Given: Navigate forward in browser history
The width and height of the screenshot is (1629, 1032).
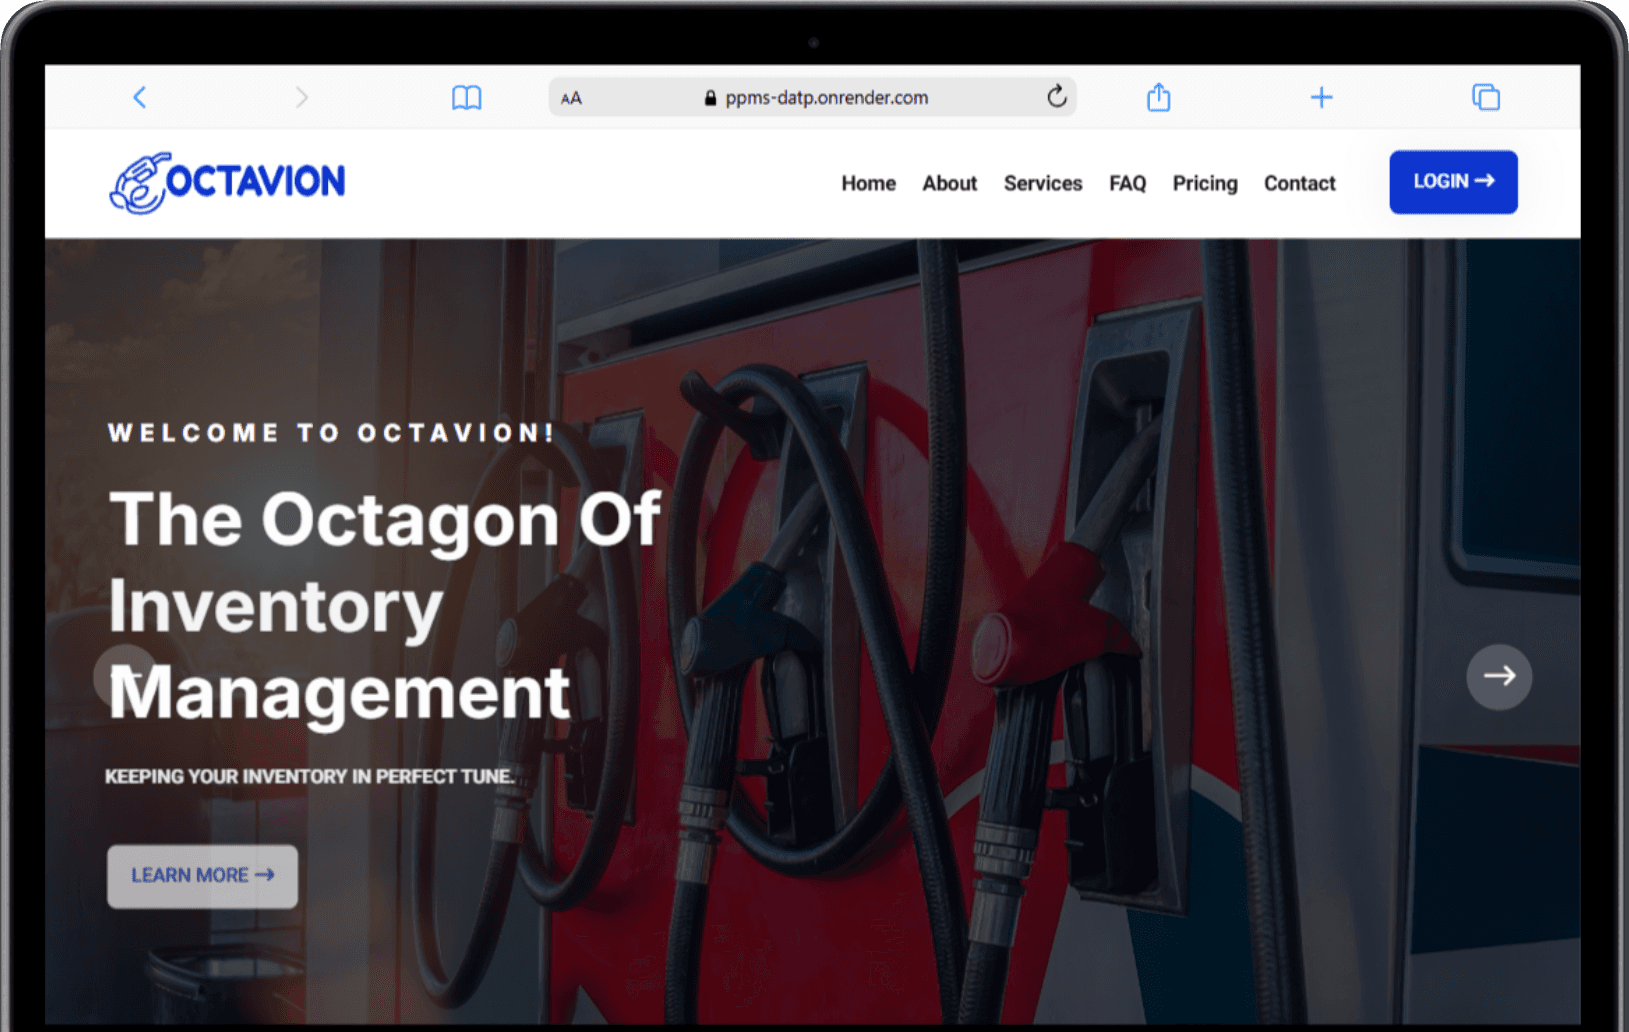Looking at the screenshot, I should (x=302, y=96).
